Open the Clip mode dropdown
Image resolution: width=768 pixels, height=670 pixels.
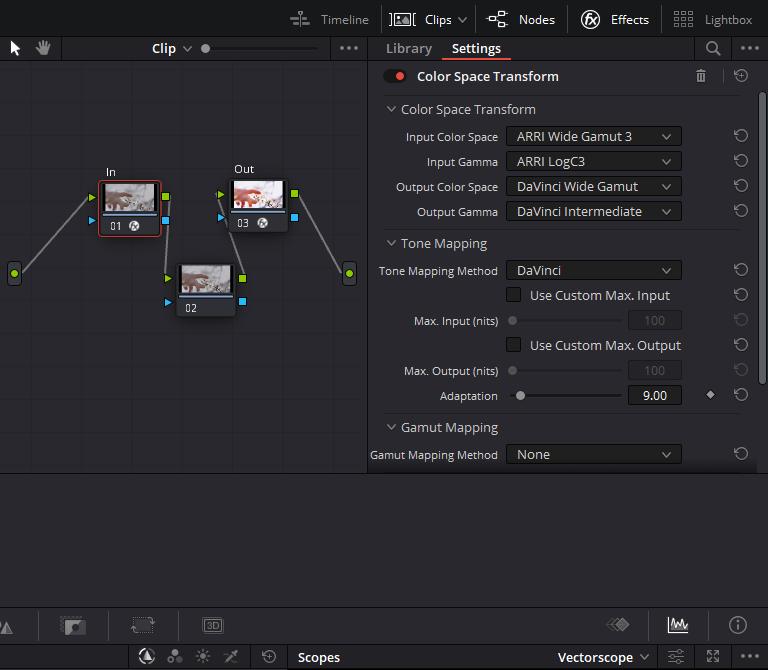pos(171,48)
